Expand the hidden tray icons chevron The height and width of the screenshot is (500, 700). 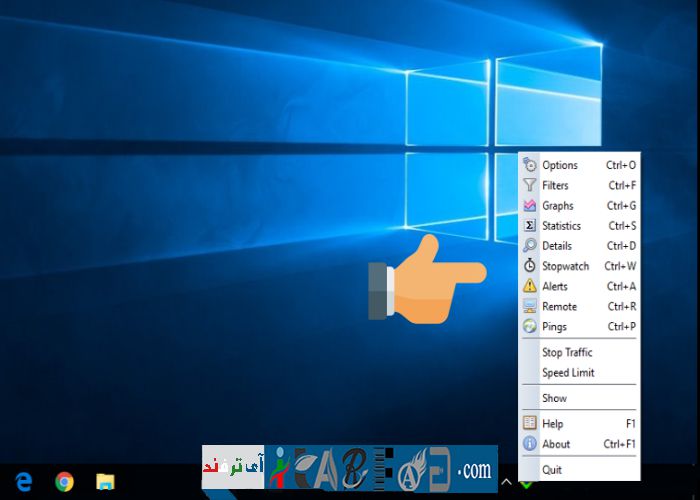pos(506,482)
